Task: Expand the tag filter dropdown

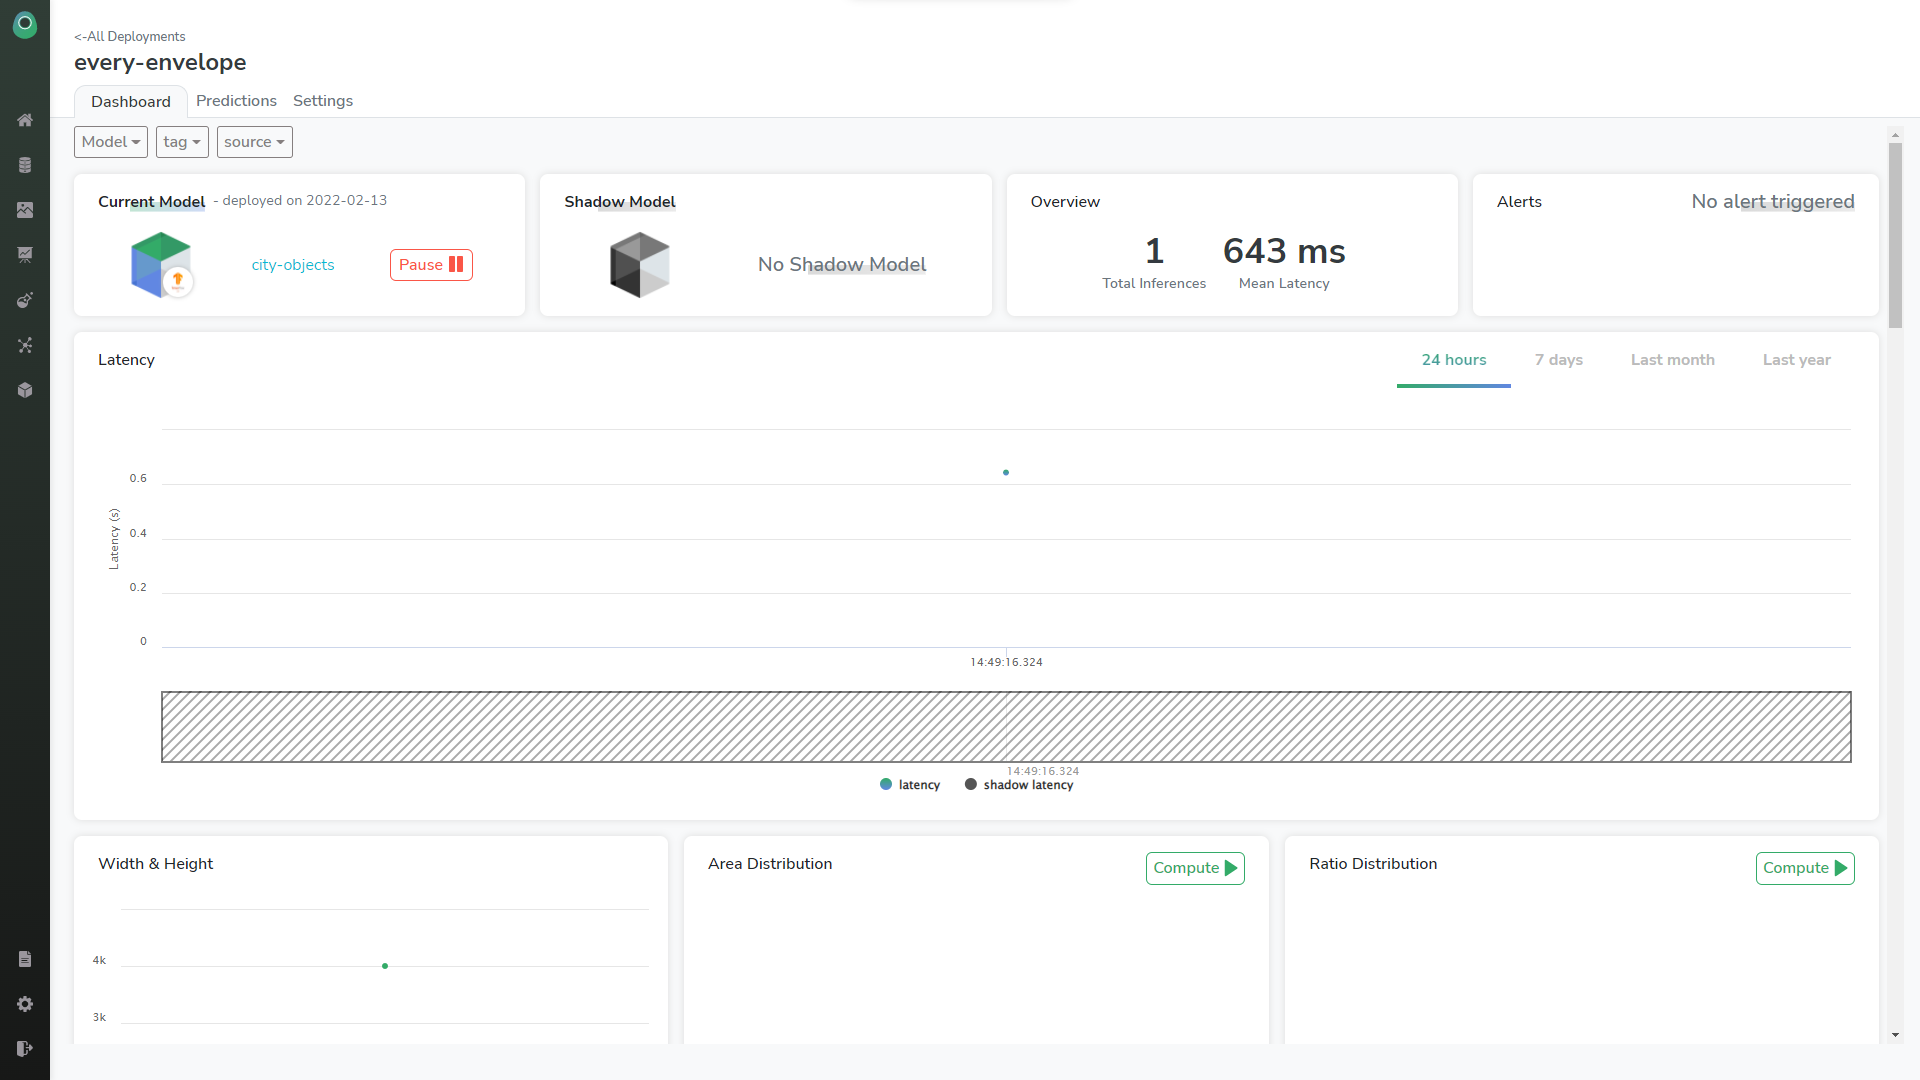Action: pos(182,142)
